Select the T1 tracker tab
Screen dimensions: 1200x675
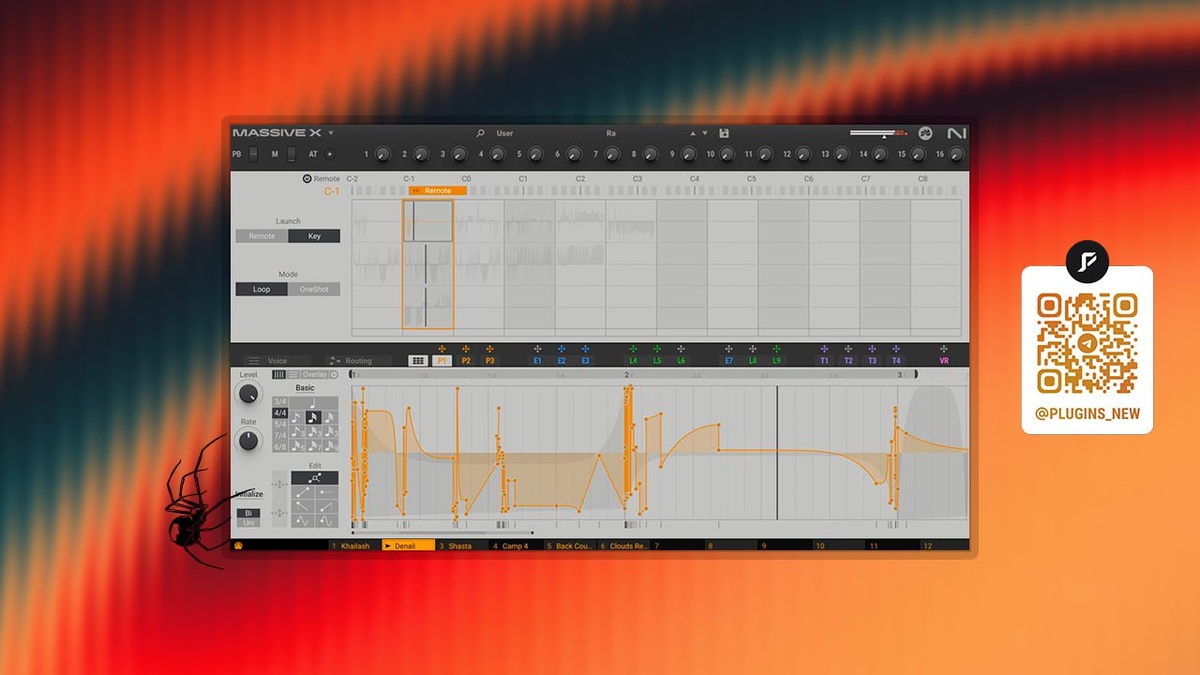824,361
